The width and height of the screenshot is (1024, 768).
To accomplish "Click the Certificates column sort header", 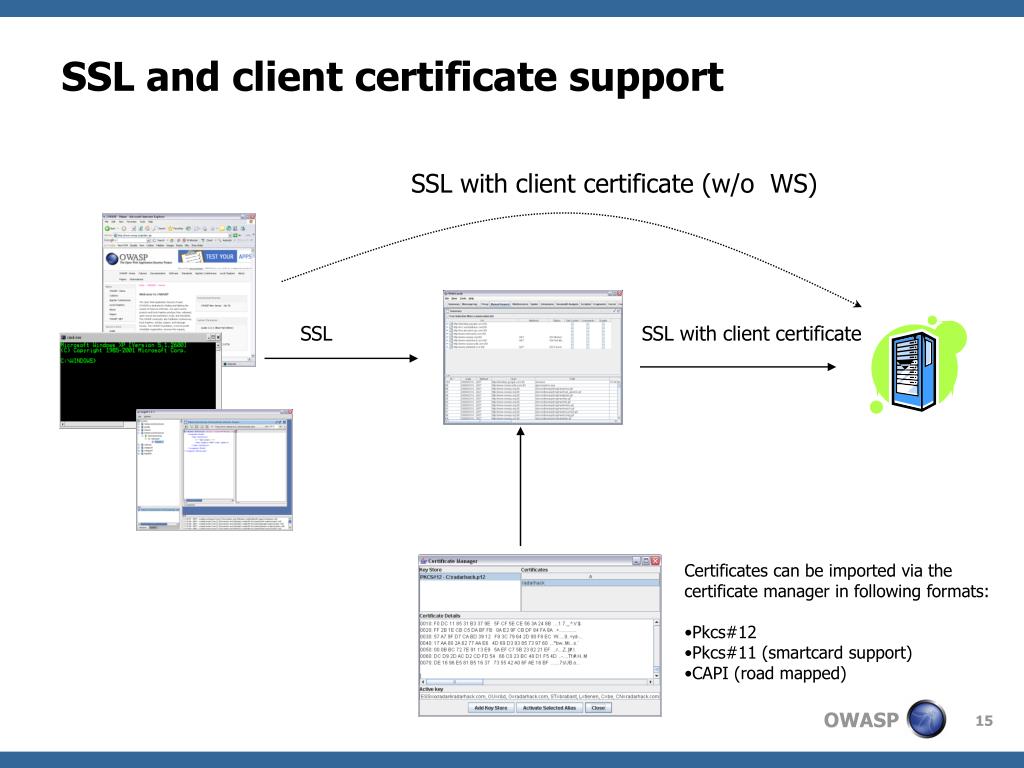I will [590, 577].
